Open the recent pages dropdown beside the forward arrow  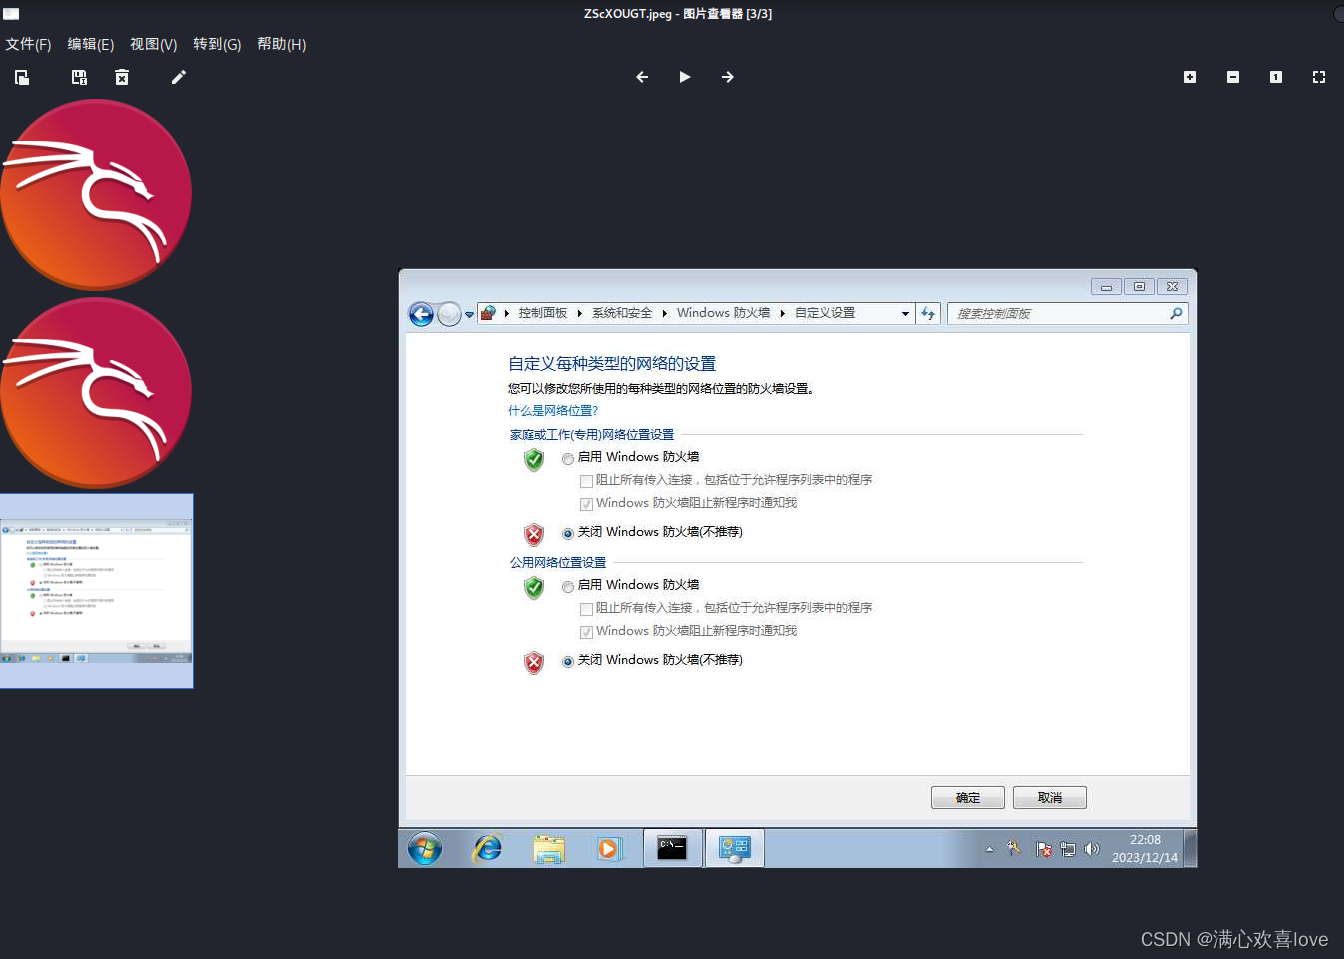click(x=469, y=315)
